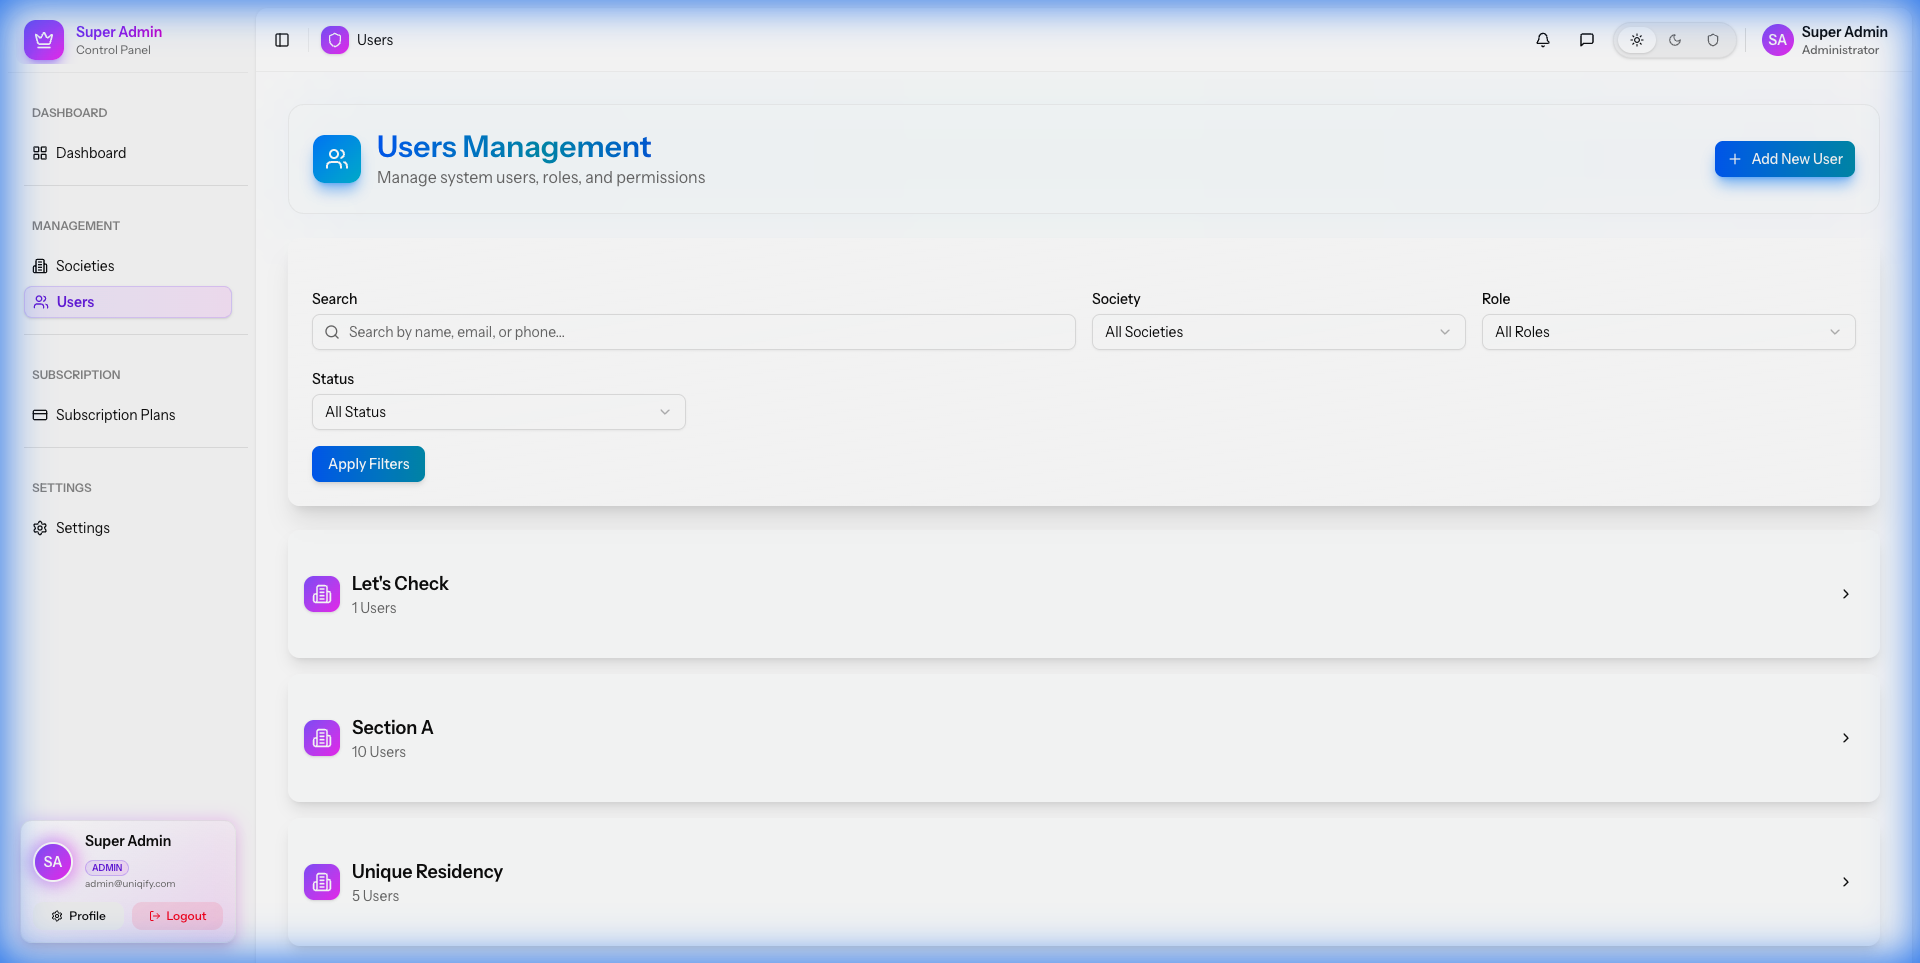Click the "1 Users" count text

tap(374, 608)
